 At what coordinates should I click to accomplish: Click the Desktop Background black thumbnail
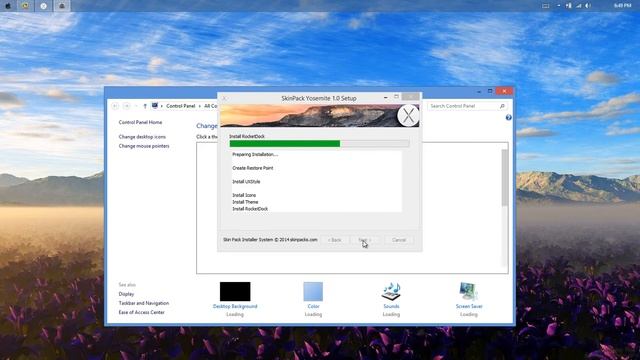click(235, 291)
